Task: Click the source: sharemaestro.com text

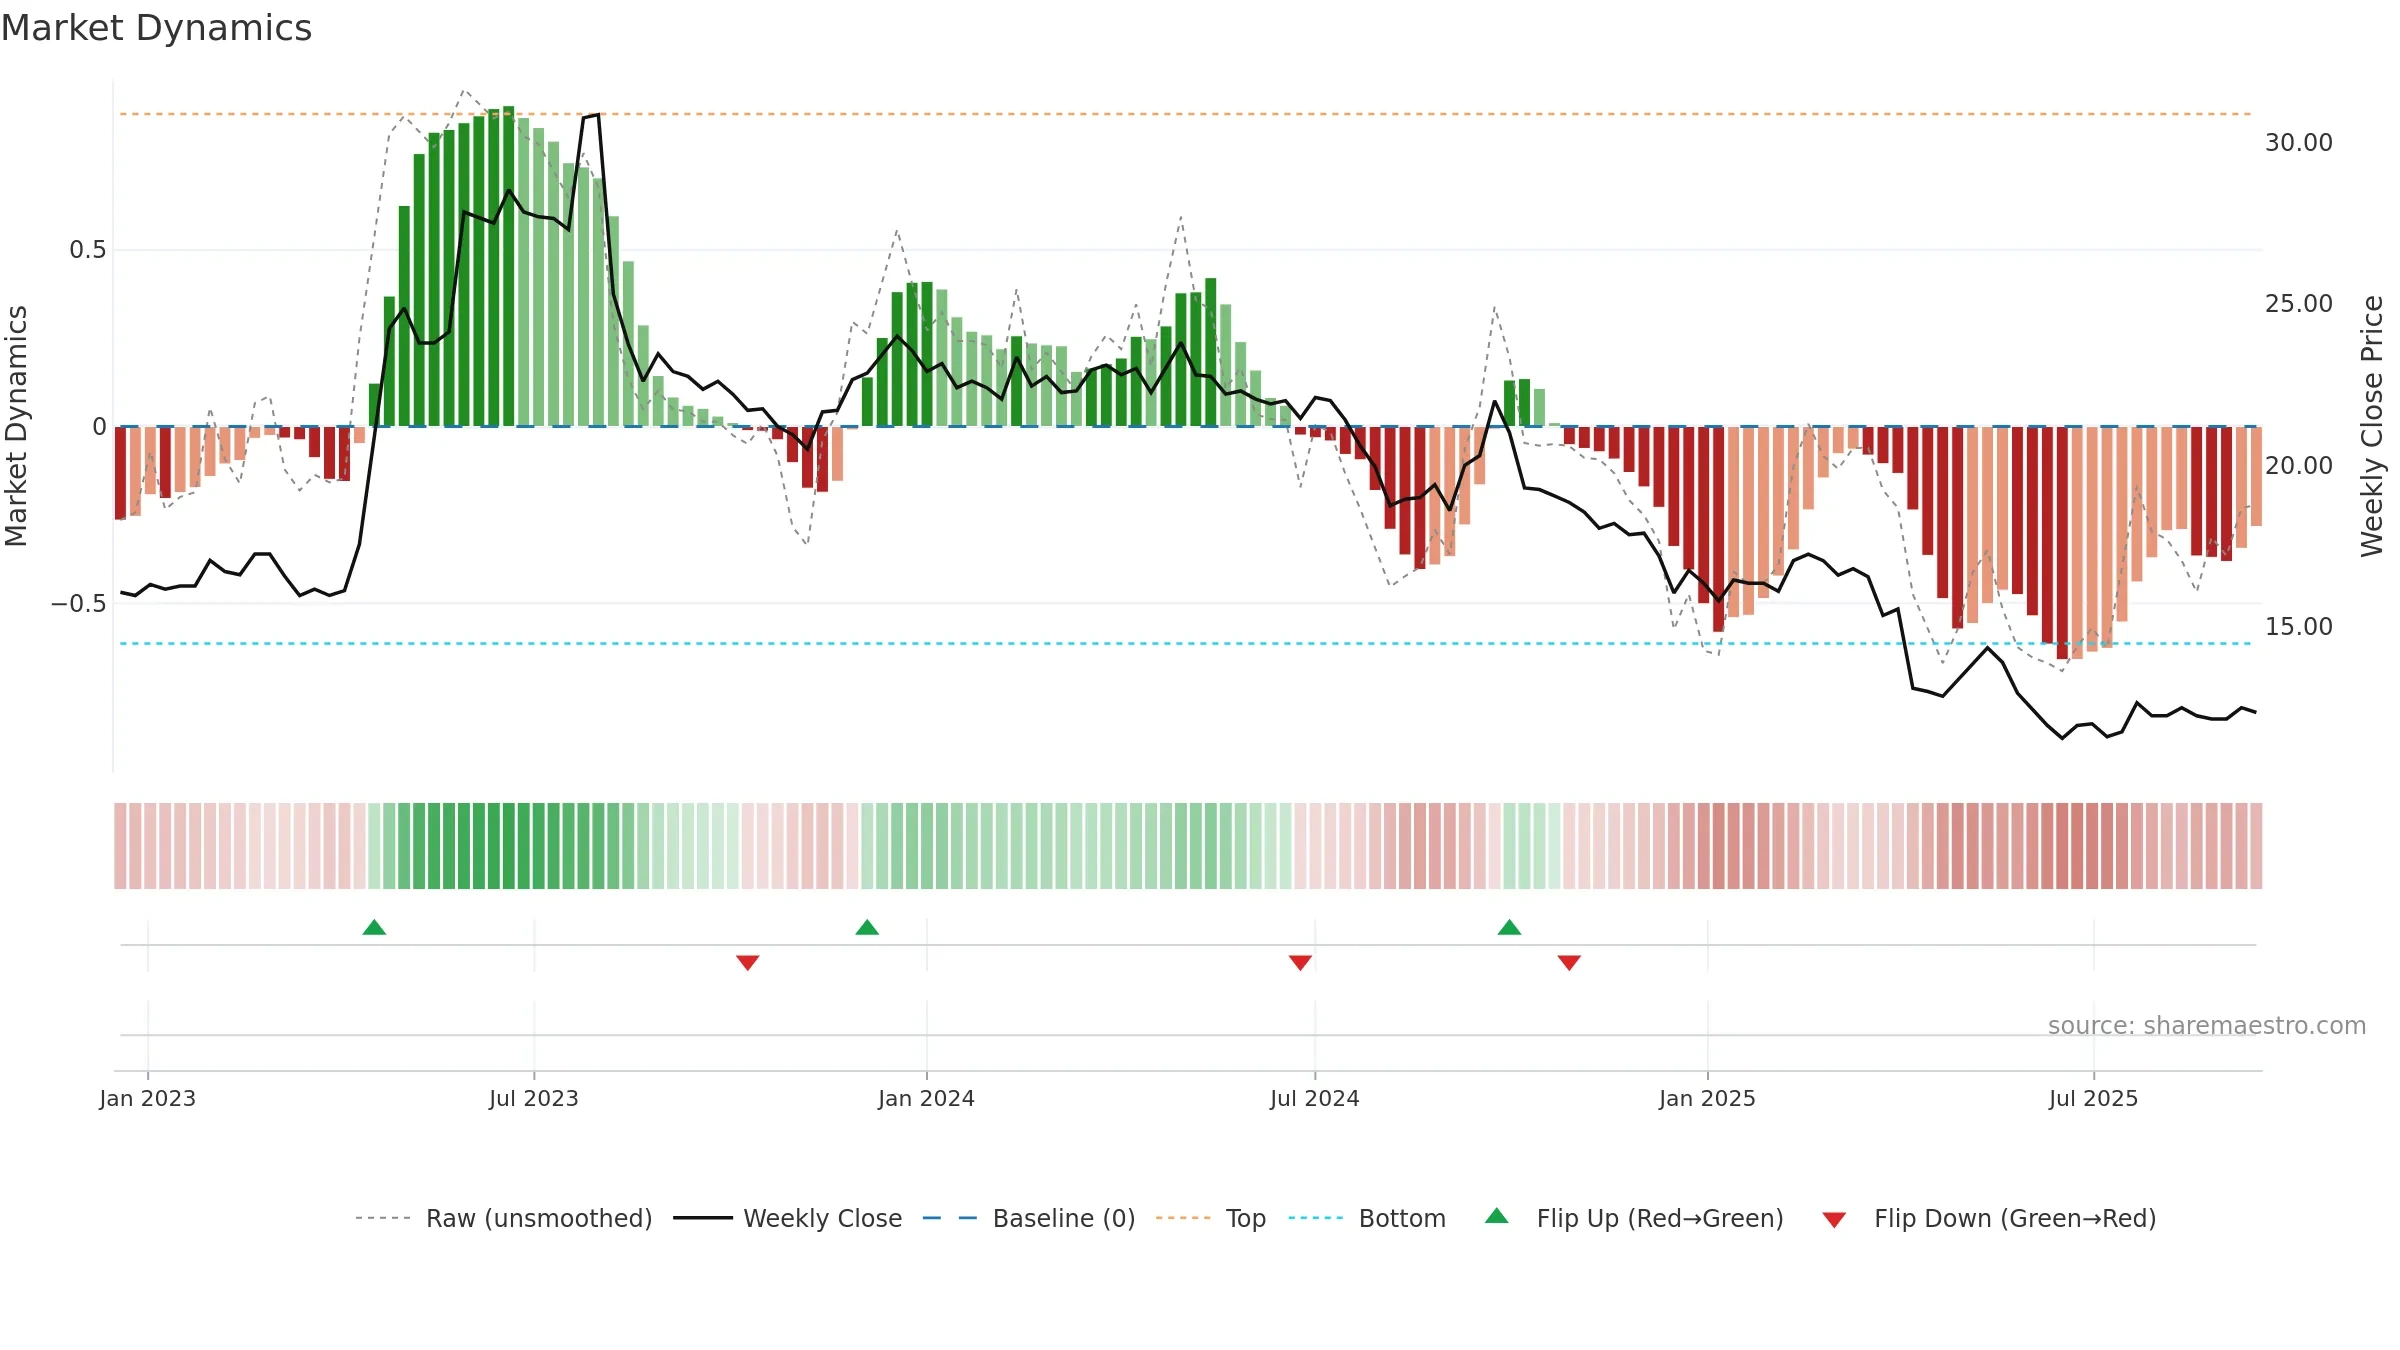Action: [2207, 1025]
